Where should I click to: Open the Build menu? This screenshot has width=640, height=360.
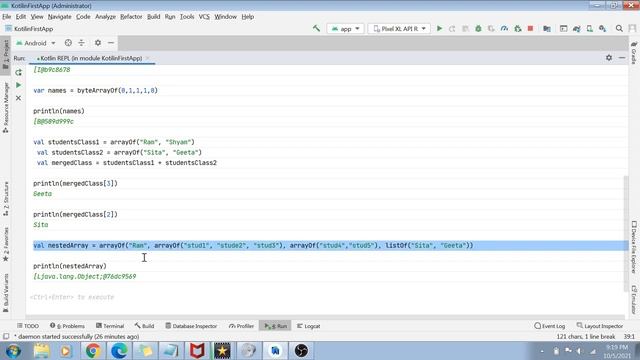[x=153, y=17]
